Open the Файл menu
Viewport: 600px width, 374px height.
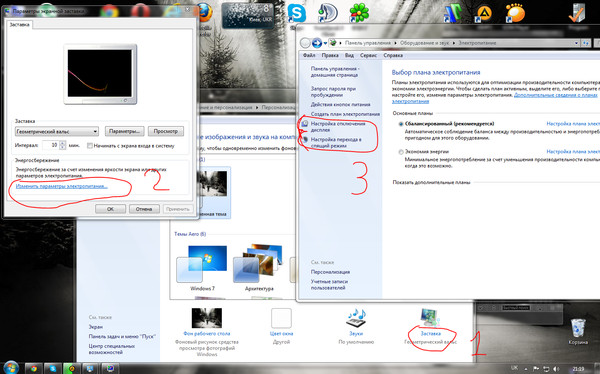point(309,55)
